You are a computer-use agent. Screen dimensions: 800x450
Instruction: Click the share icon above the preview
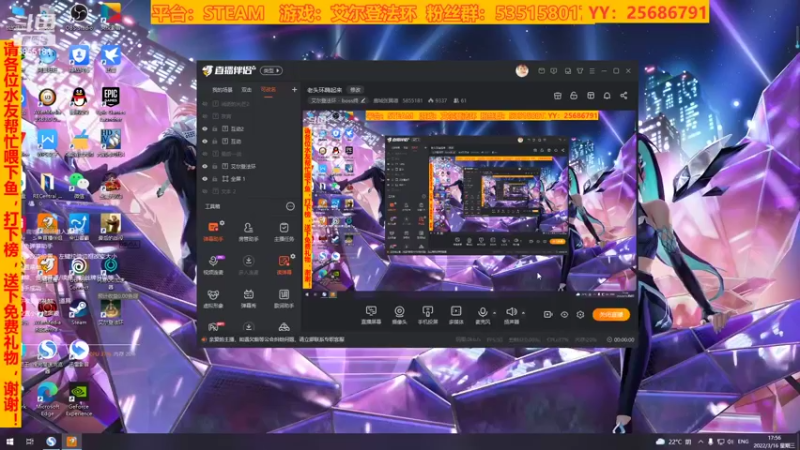(623, 95)
